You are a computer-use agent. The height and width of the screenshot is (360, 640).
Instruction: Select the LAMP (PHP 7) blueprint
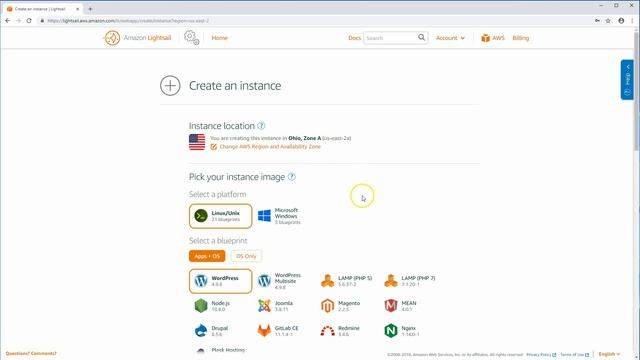(x=410, y=281)
